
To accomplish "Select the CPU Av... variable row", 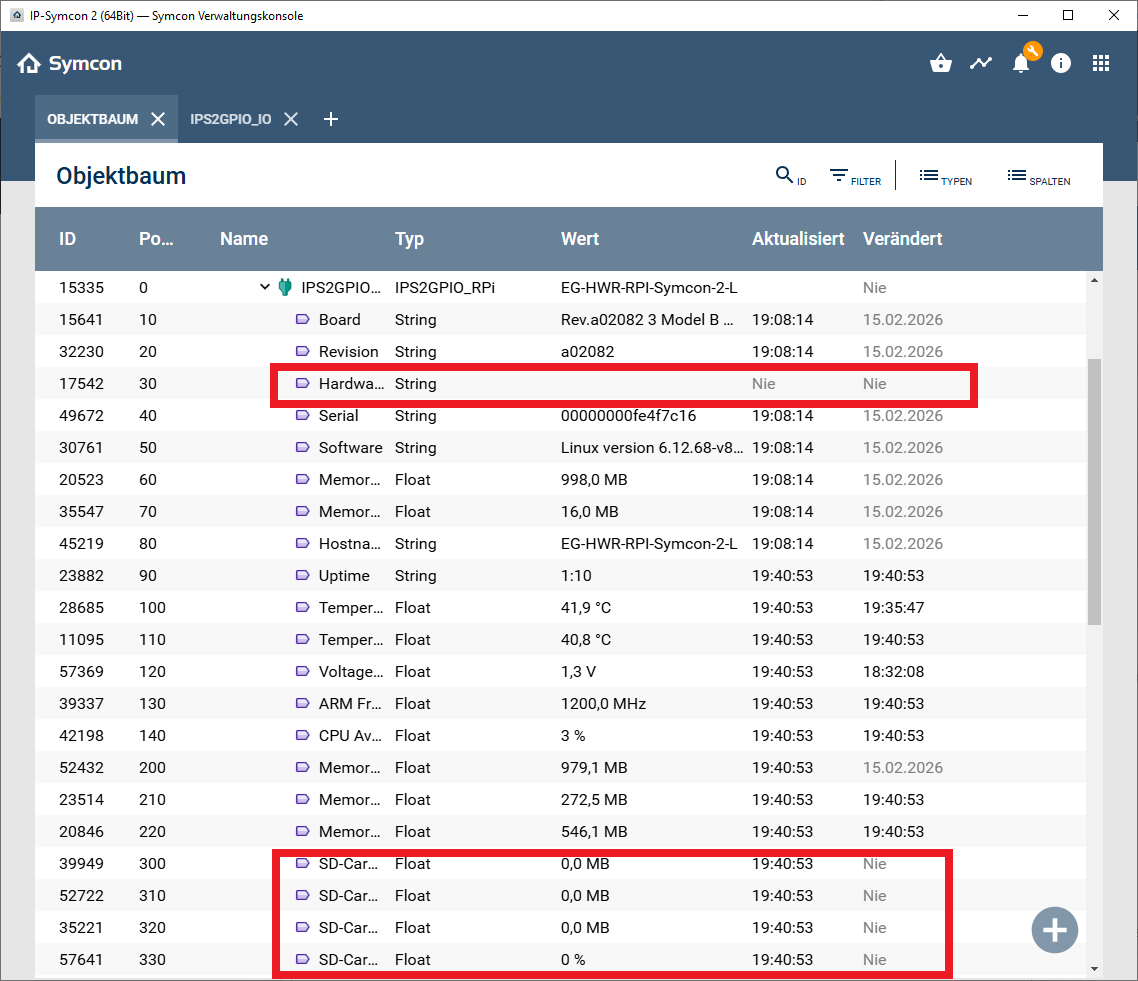I will (x=348, y=736).
